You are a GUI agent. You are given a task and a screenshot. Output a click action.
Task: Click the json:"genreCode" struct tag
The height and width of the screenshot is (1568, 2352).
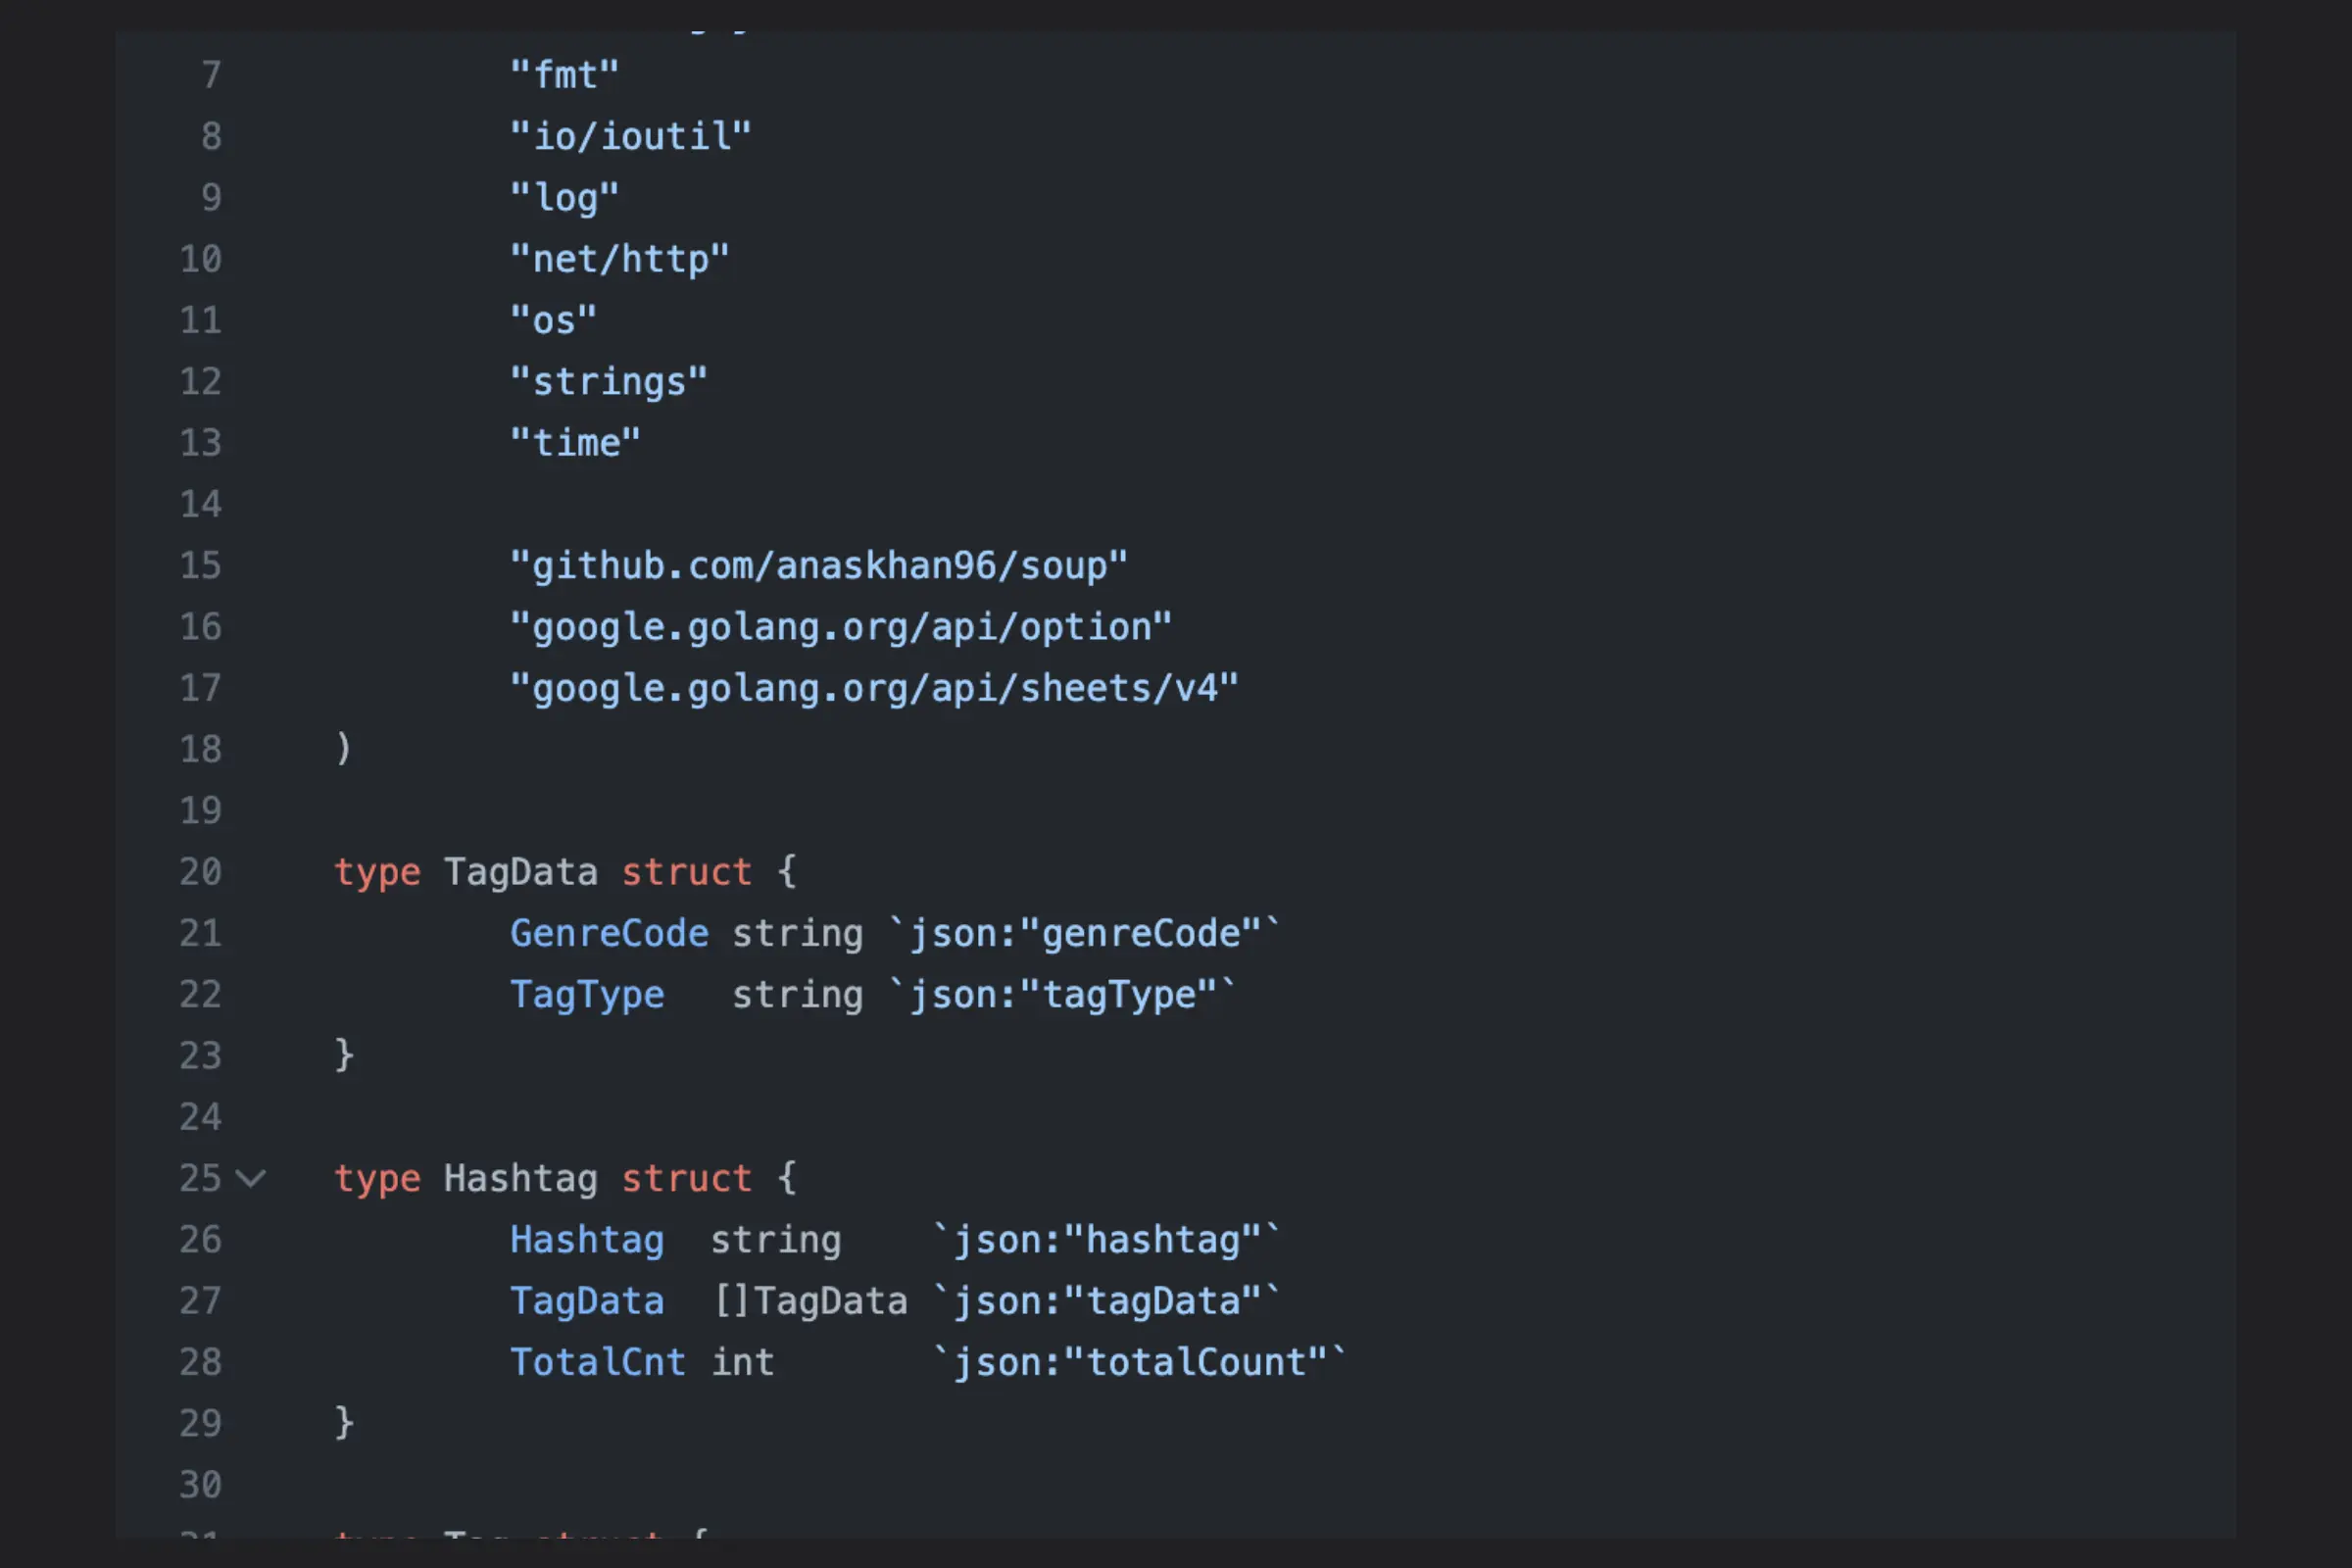pyautogui.click(x=1085, y=934)
